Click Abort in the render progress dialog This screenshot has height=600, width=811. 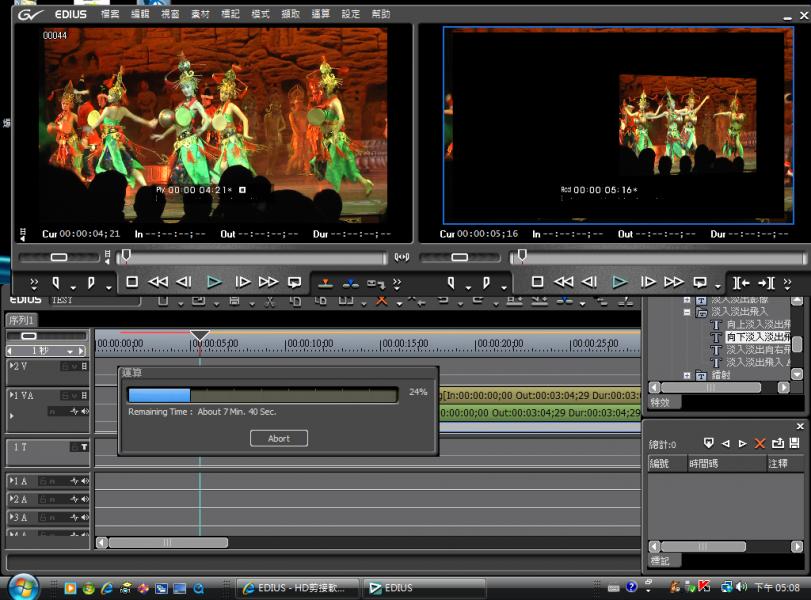pos(279,438)
